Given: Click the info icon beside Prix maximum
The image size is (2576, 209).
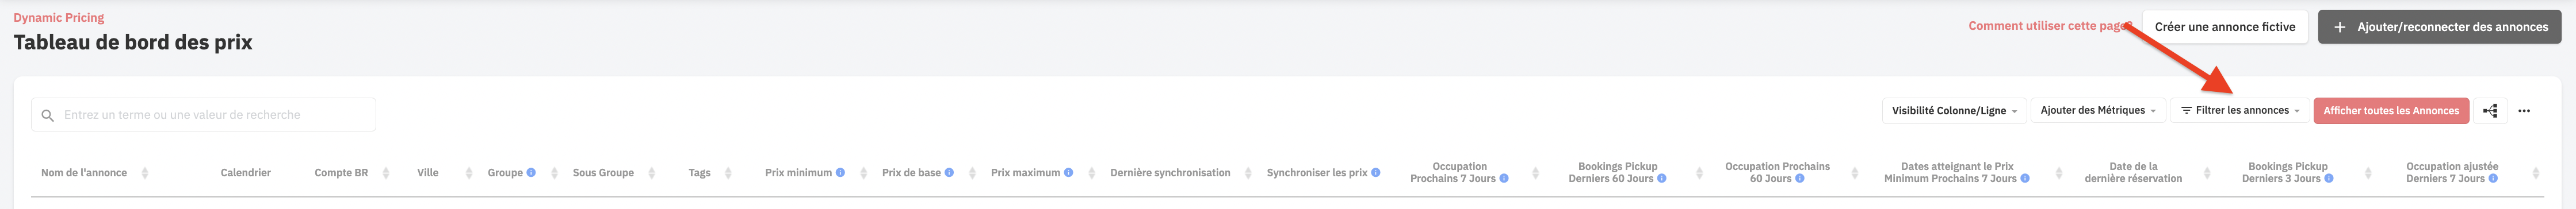Looking at the screenshot, I should [x=1068, y=173].
